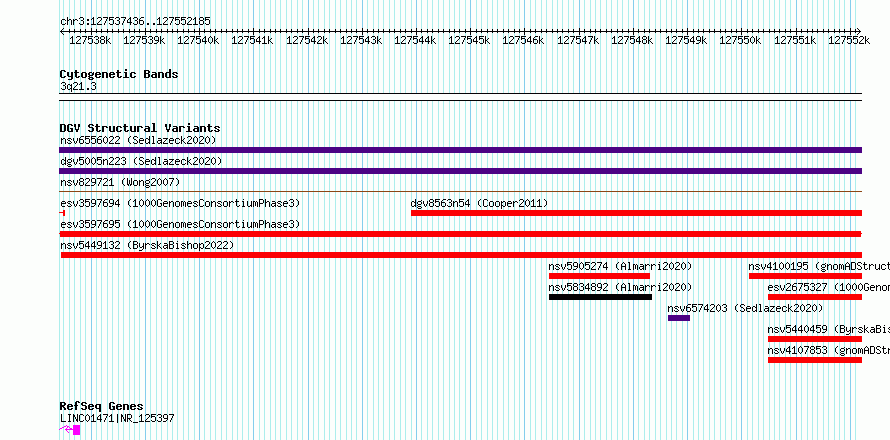Open nsv5834892 (Almarri2020) variant label
The height and width of the screenshot is (440, 890).
click(x=620, y=287)
